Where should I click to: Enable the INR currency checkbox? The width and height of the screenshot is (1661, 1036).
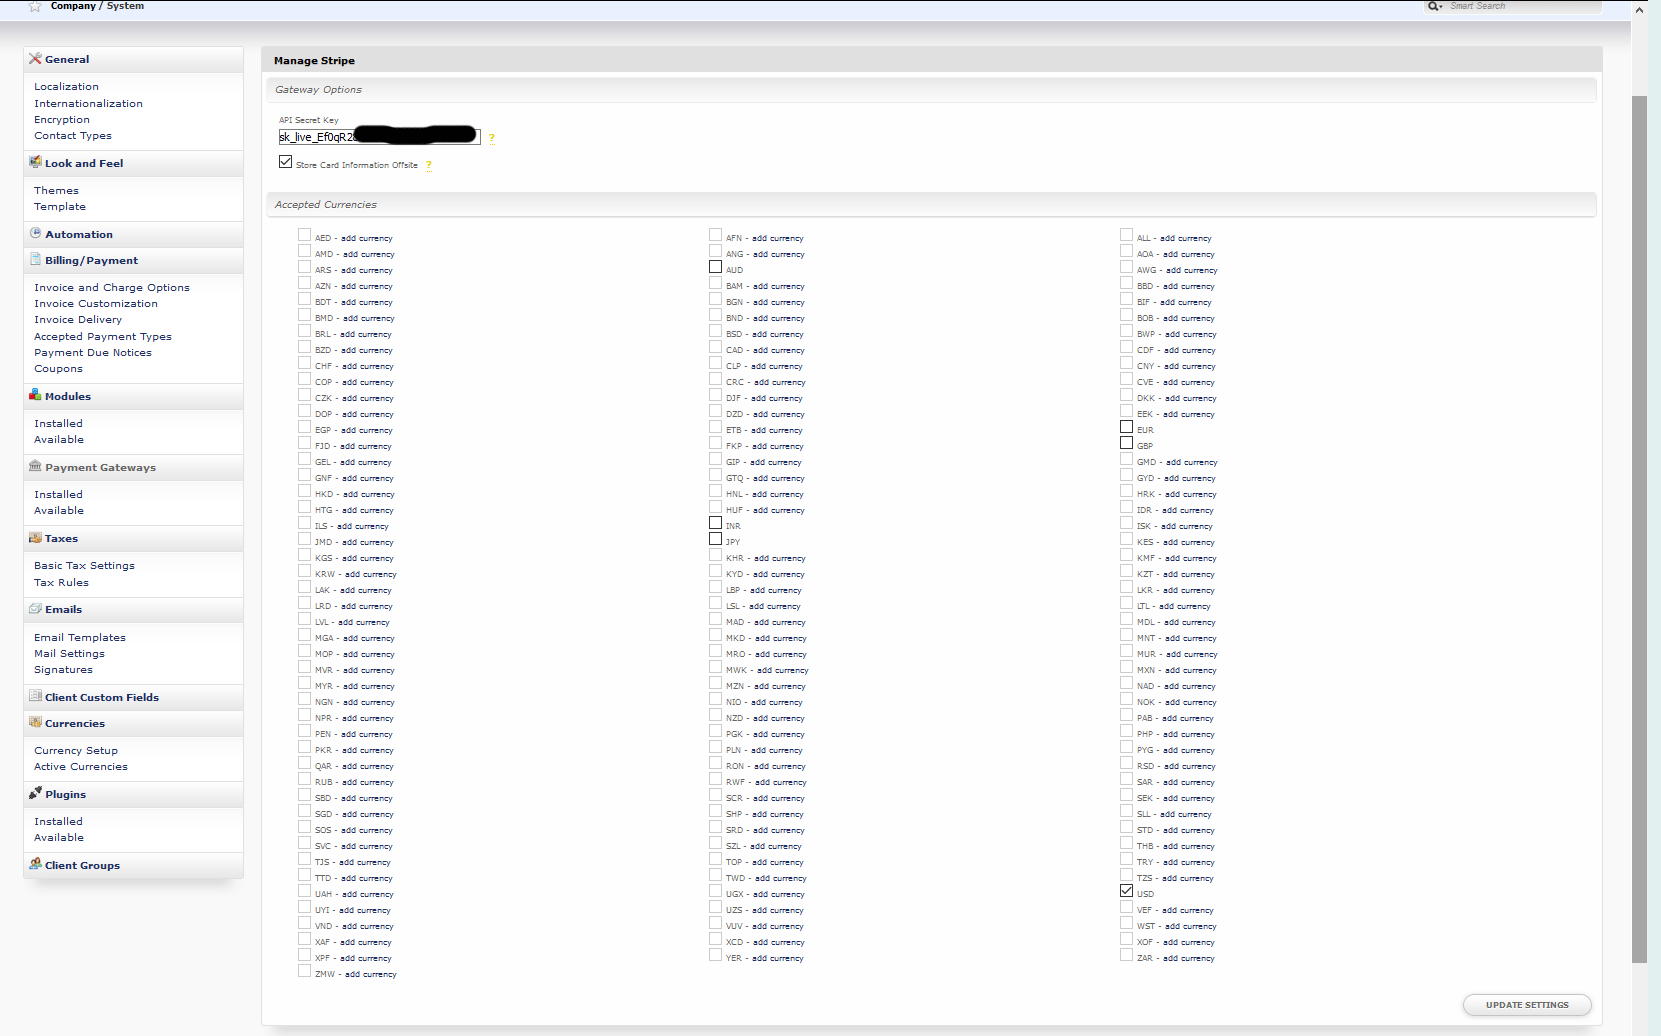pyautogui.click(x=715, y=522)
